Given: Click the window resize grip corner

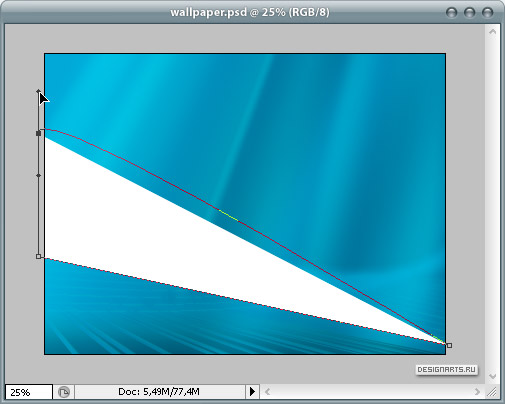Looking at the screenshot, I should tap(492, 392).
